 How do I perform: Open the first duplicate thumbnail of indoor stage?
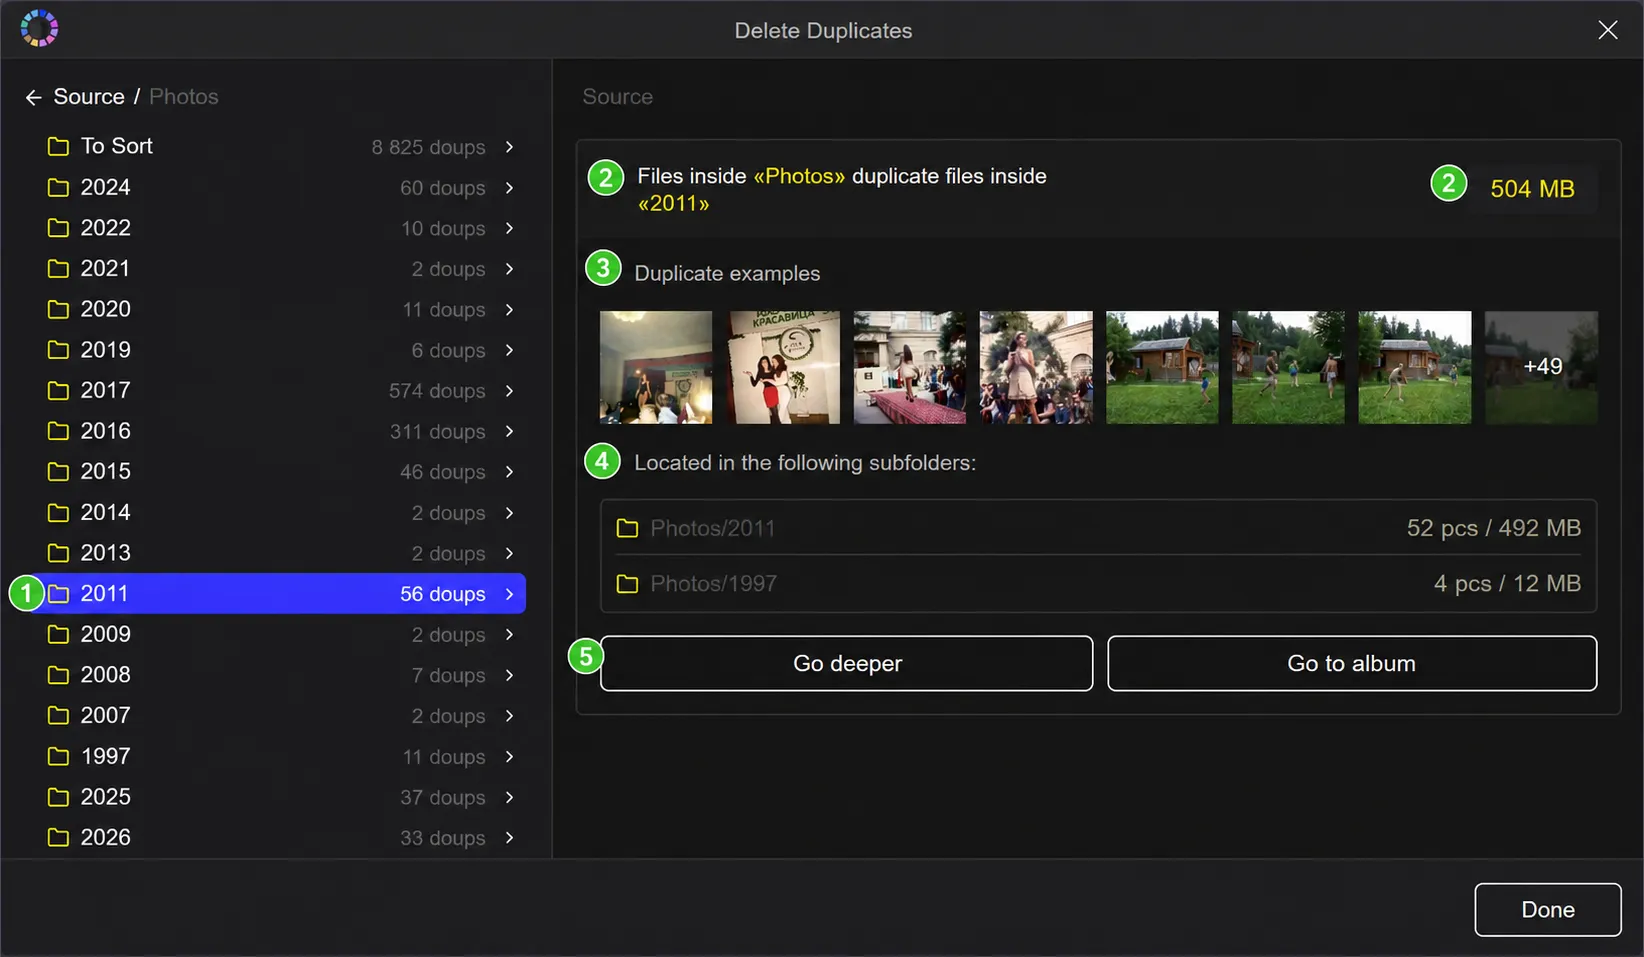pos(656,367)
